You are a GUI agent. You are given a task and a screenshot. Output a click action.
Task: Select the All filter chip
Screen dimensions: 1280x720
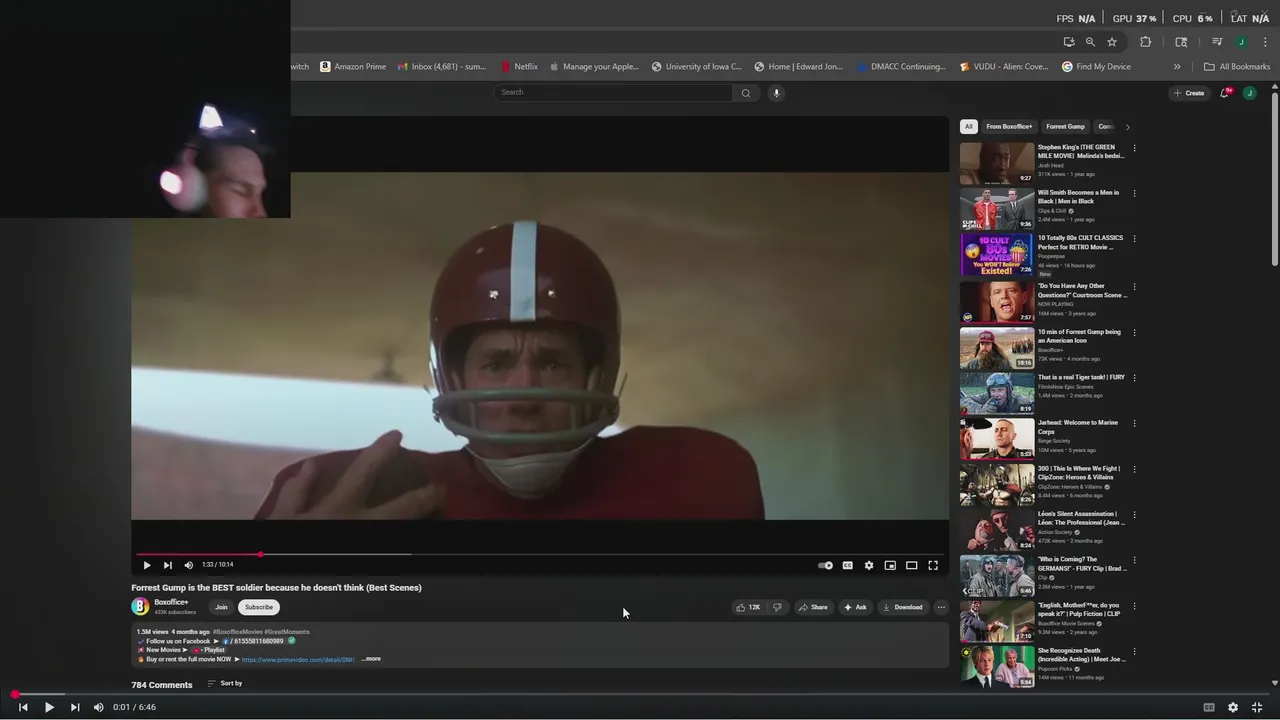click(968, 127)
